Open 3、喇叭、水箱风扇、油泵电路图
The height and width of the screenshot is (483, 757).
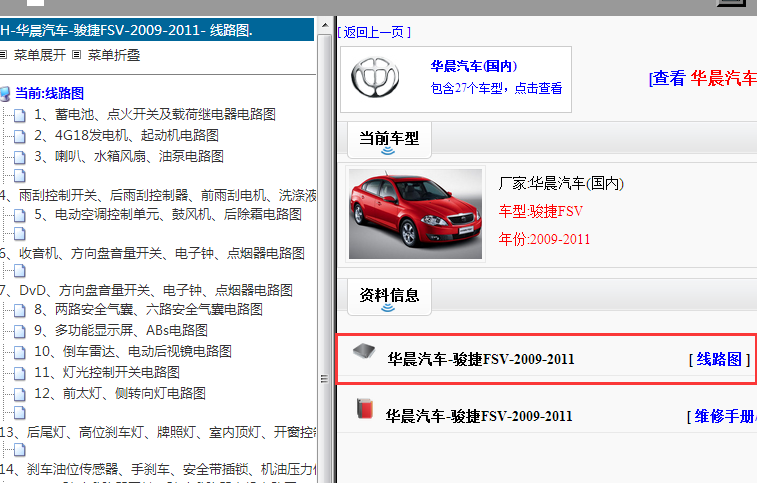tap(129, 156)
